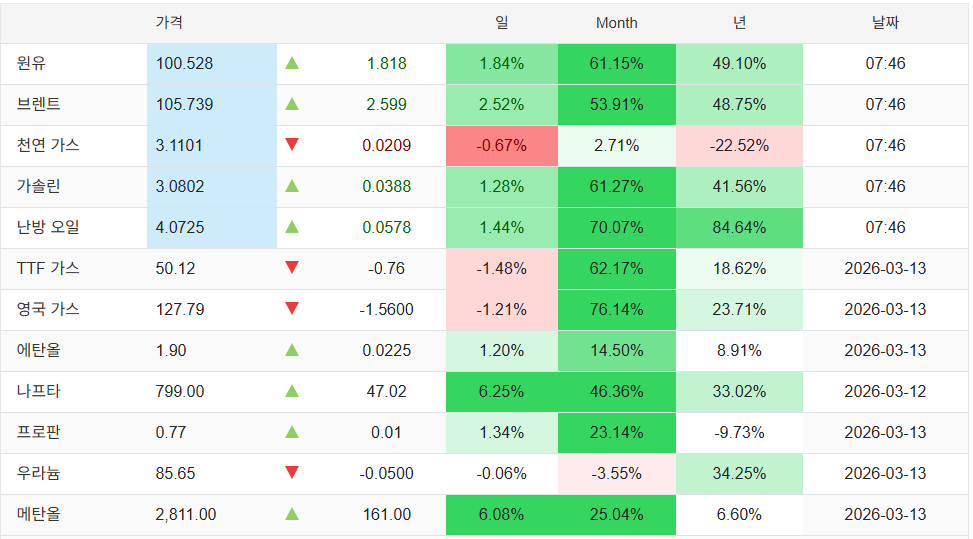Click the red down arrow for TTF 가스
The image size is (973, 539).
[292, 268]
